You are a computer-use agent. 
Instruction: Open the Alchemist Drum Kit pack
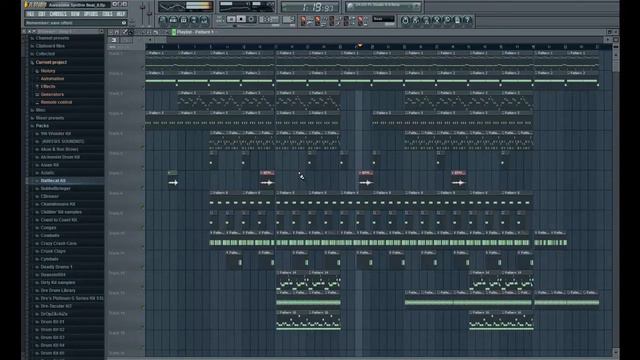pyautogui.click(x=60, y=157)
